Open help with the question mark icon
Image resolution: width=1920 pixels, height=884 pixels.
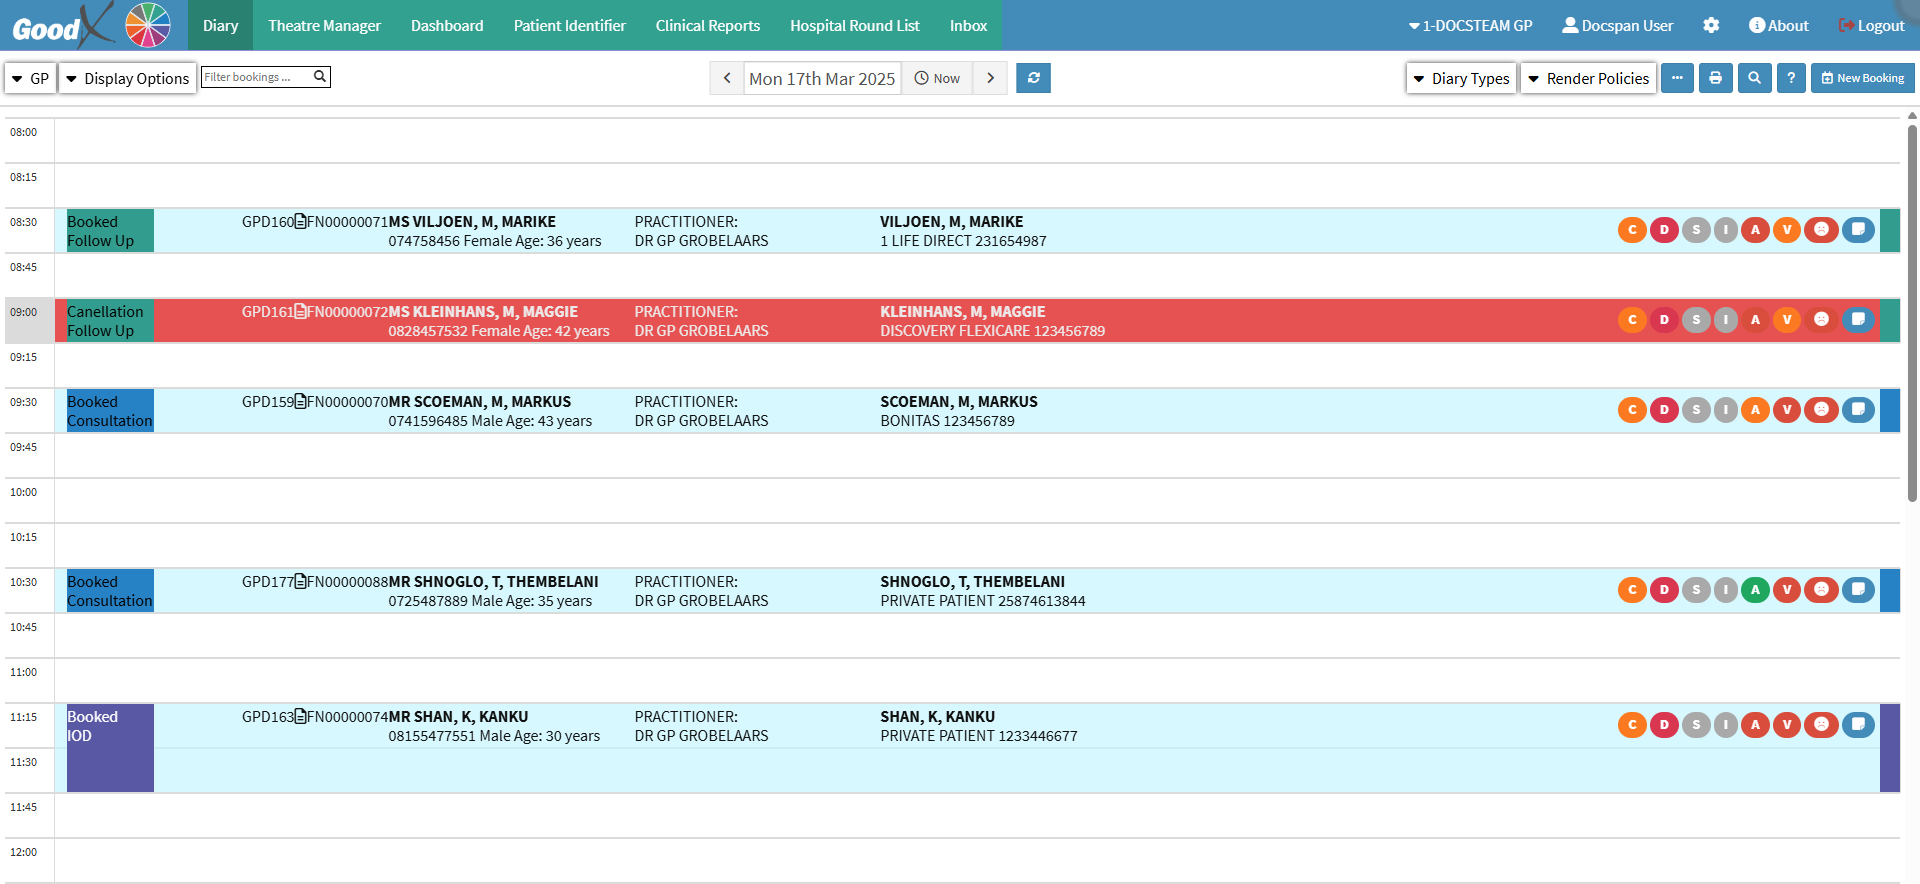(1791, 78)
